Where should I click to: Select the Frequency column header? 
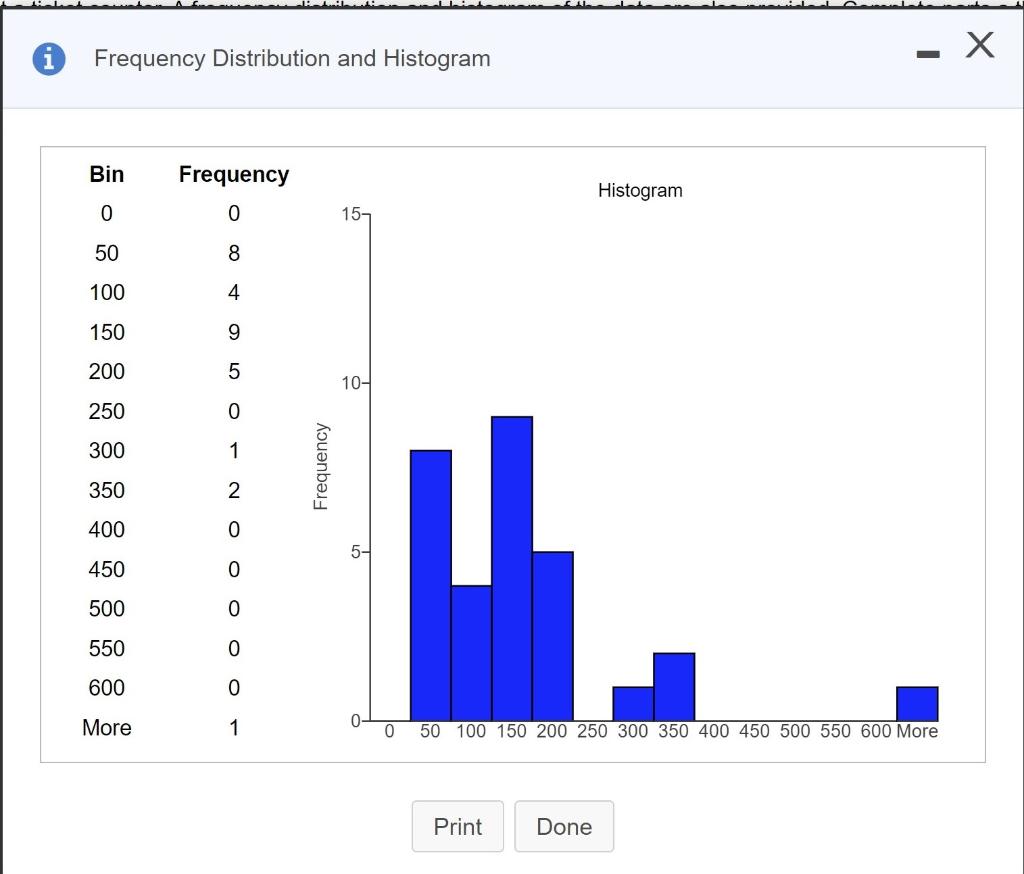pos(233,174)
